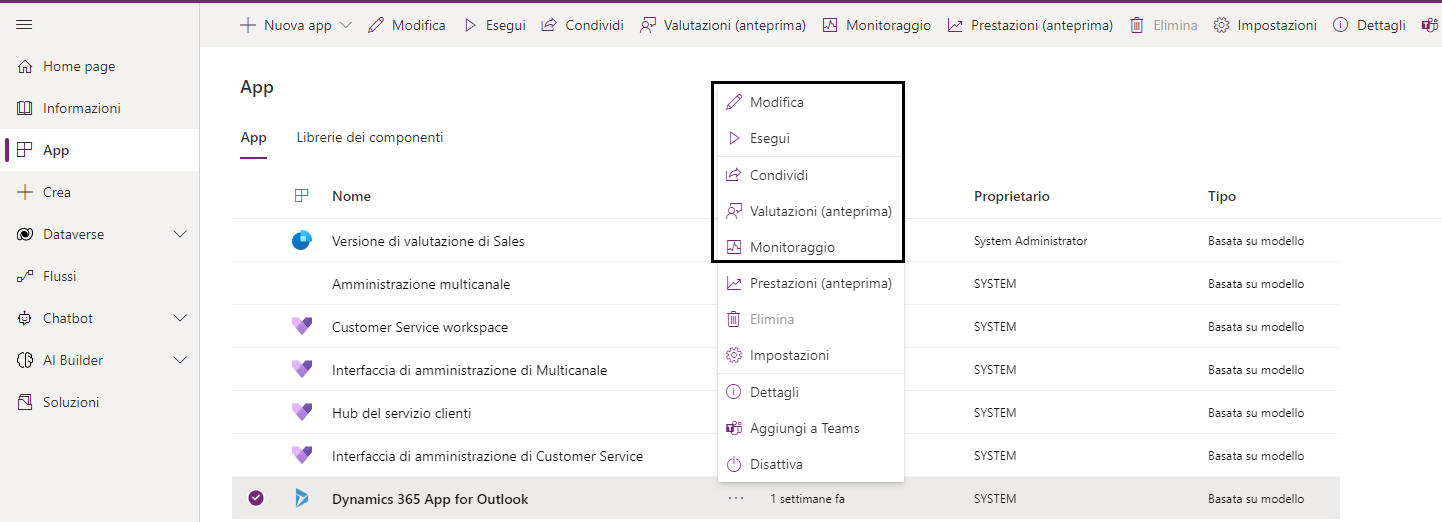Choose Impostazioni in the context menu

point(811,355)
